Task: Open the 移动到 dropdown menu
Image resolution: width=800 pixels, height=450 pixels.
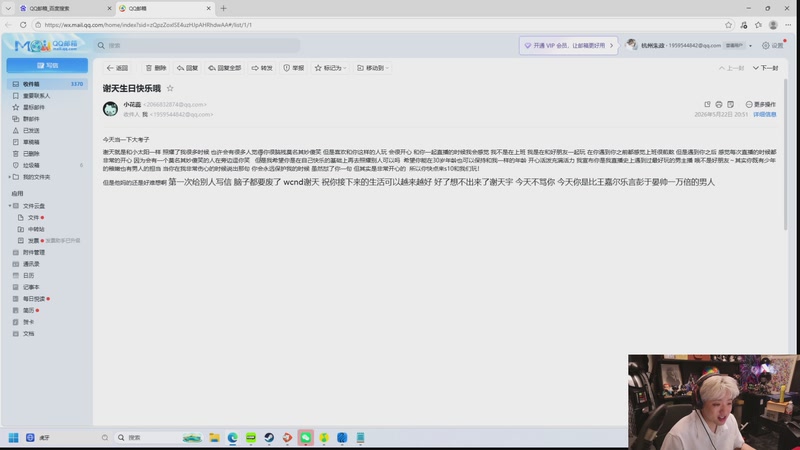Action: (373, 68)
